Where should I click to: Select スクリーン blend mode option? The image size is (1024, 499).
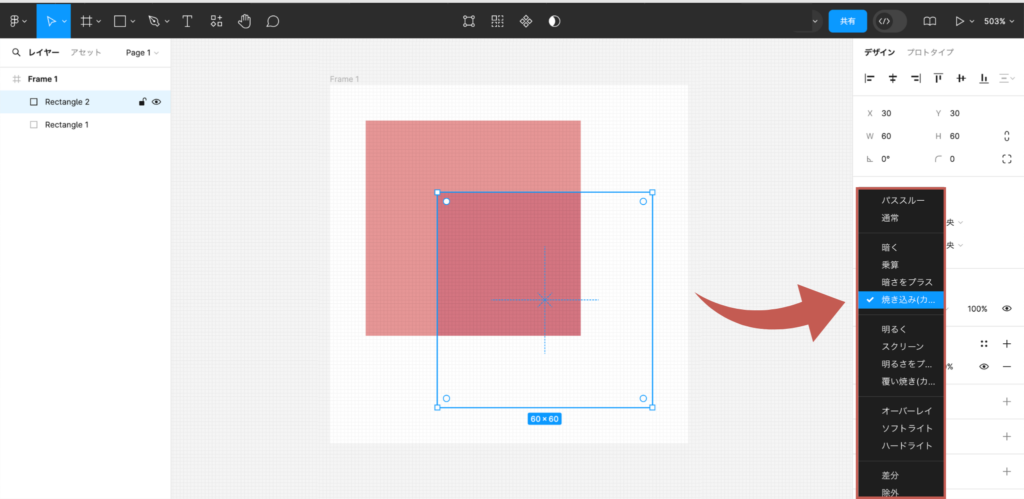pyautogui.click(x=902, y=346)
